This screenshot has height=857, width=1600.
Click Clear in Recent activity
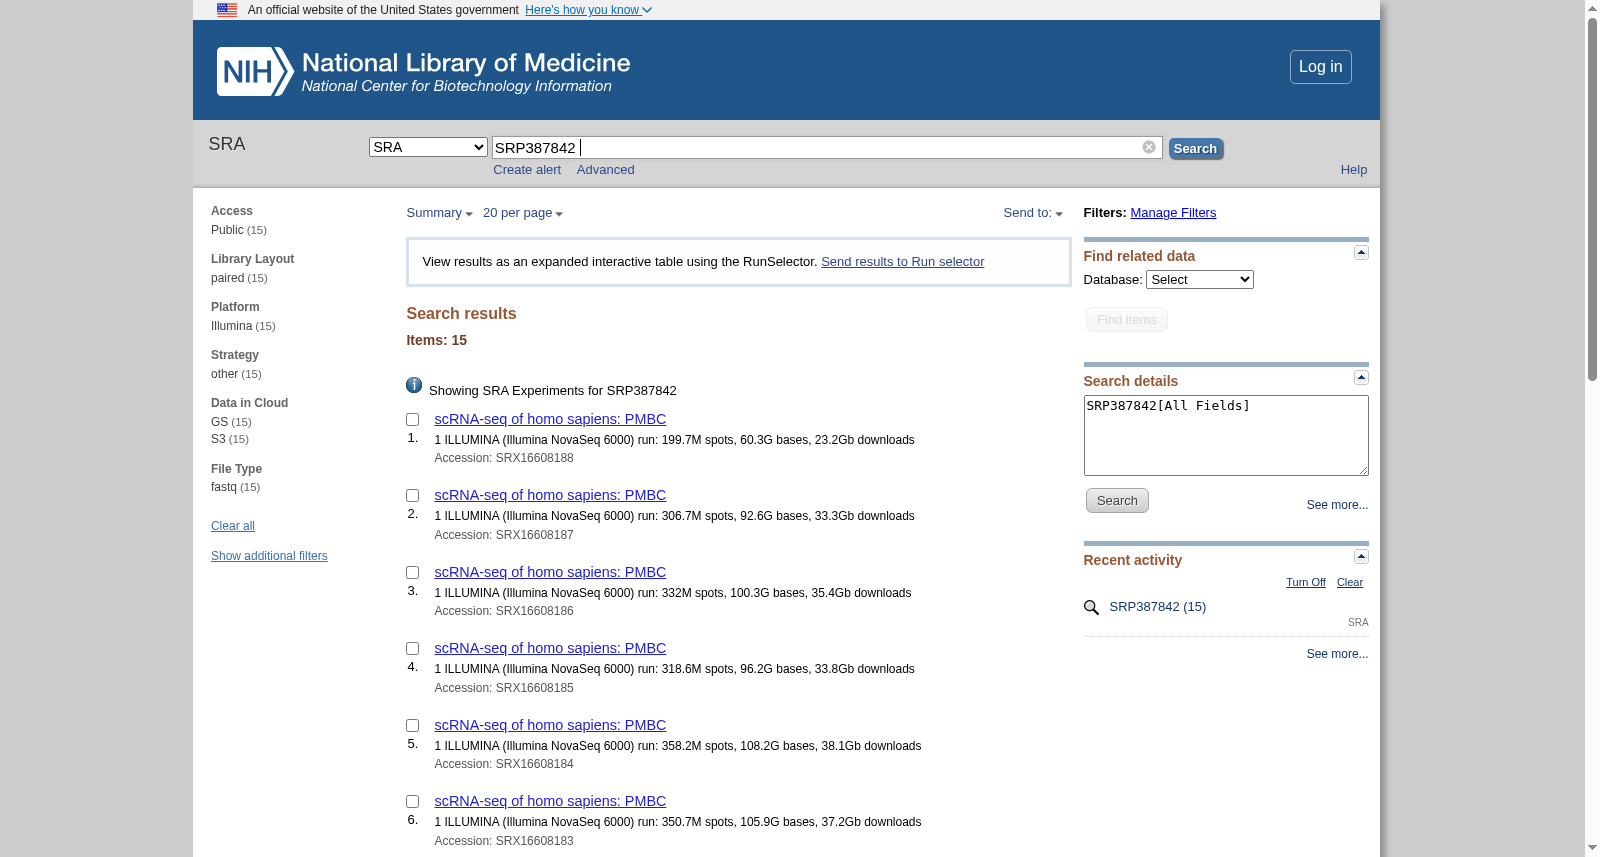click(1350, 583)
